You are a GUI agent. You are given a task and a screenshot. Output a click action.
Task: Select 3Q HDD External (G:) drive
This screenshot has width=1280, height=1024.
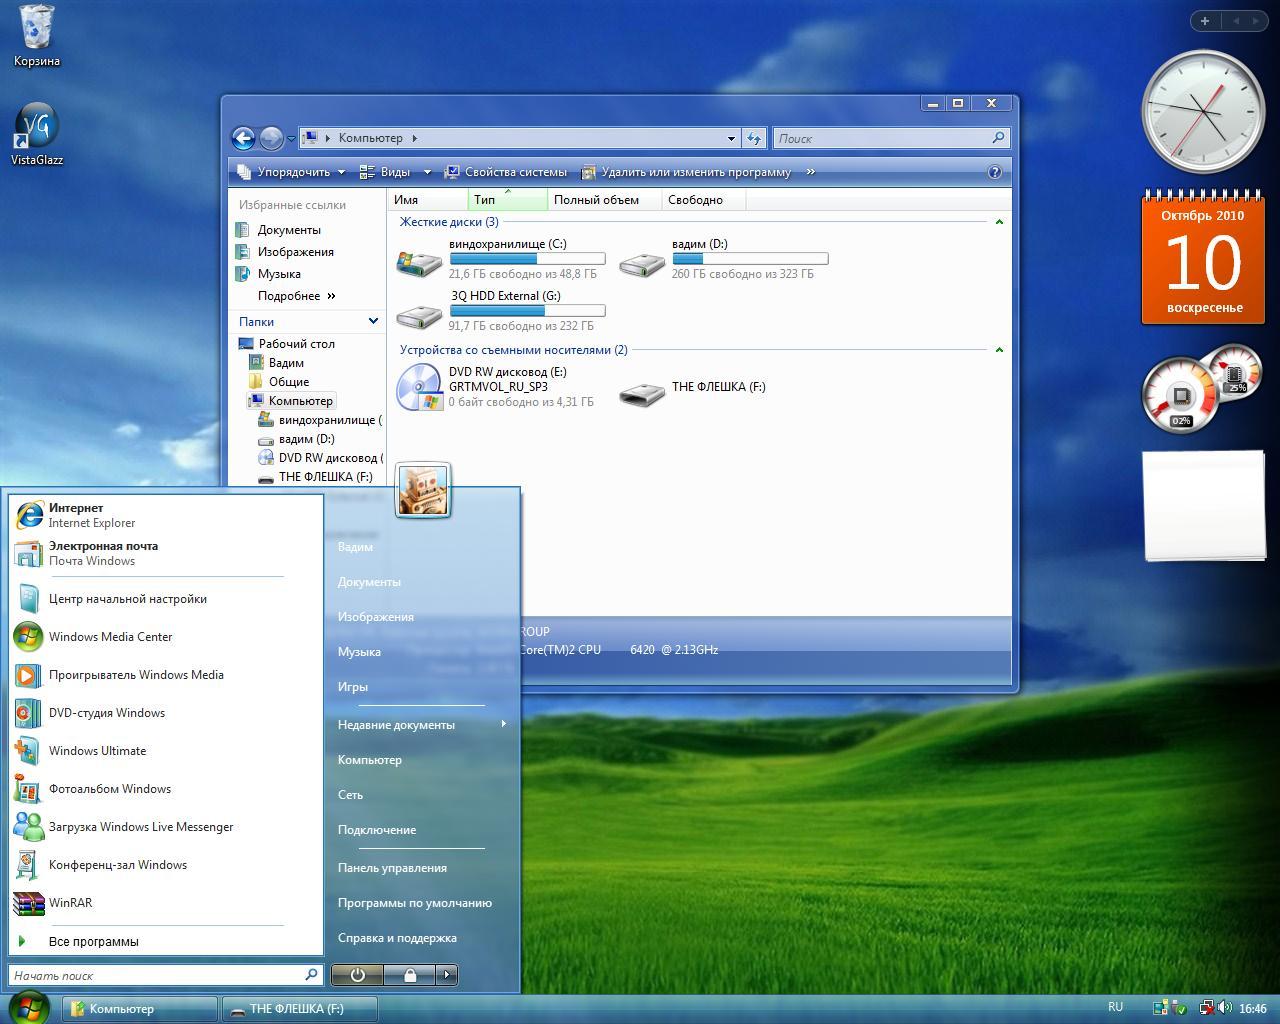pos(501,310)
